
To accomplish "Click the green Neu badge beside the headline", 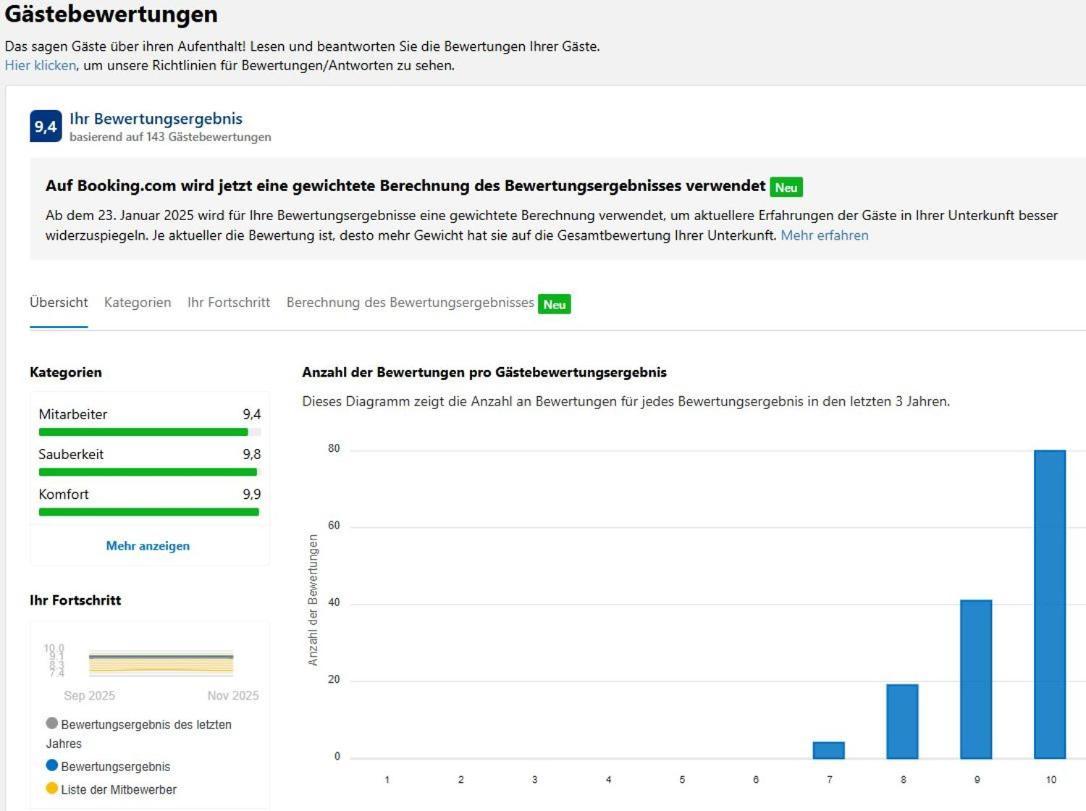I will pos(786,187).
